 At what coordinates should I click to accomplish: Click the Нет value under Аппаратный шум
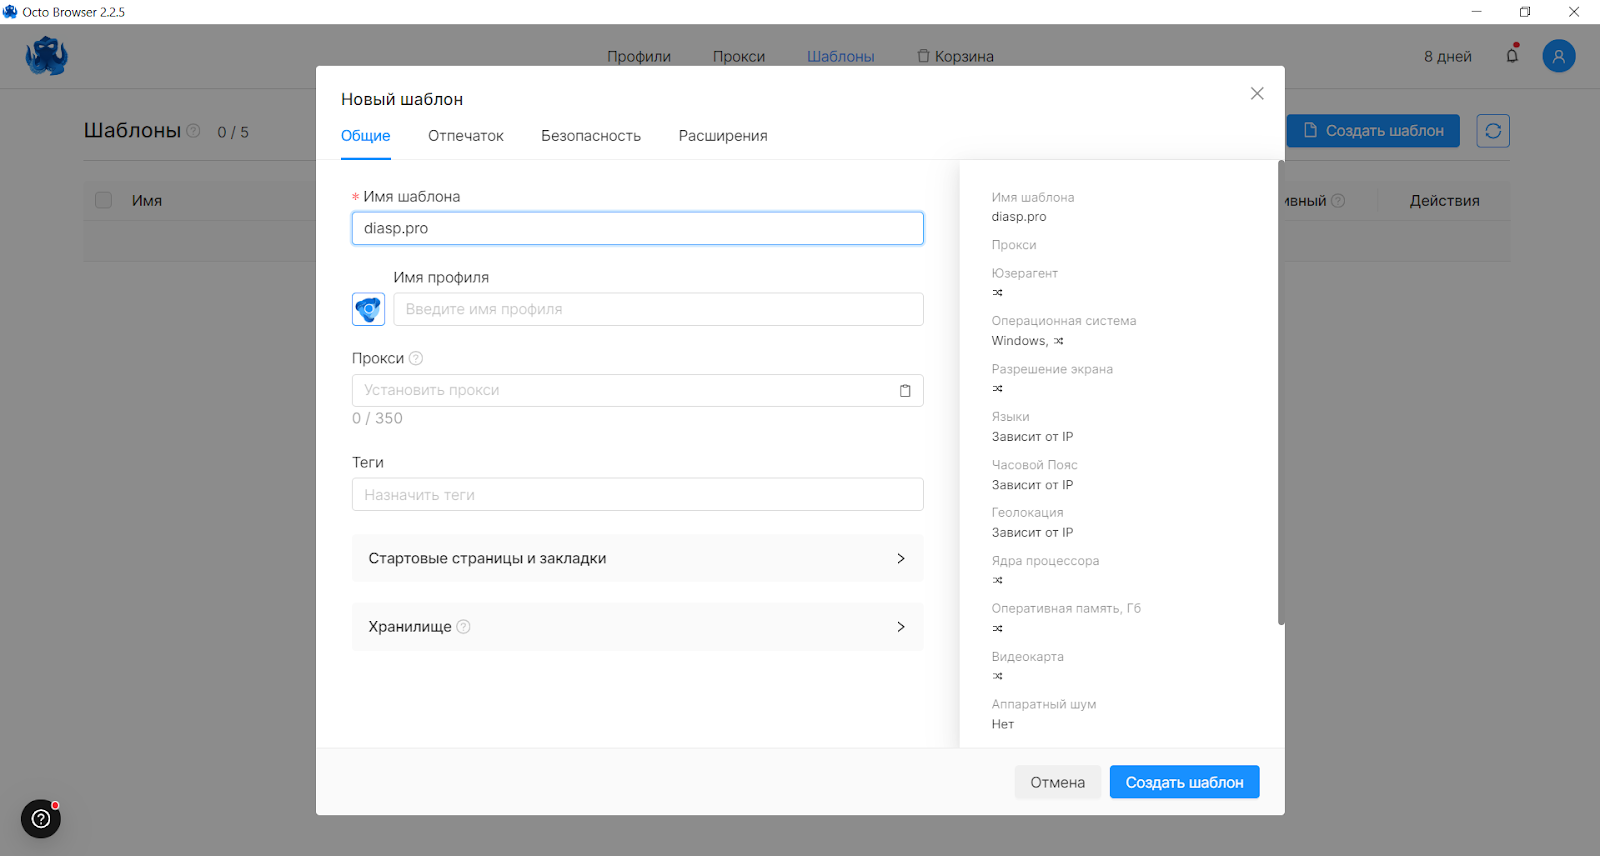[x=1003, y=725]
